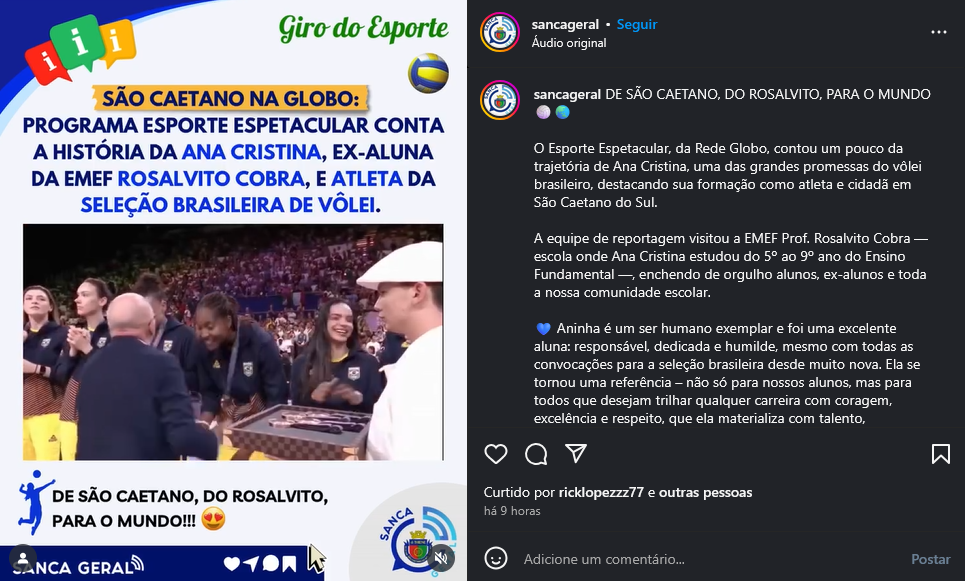Submit the comment with the Postar button
This screenshot has width=965, height=581.
click(x=931, y=559)
